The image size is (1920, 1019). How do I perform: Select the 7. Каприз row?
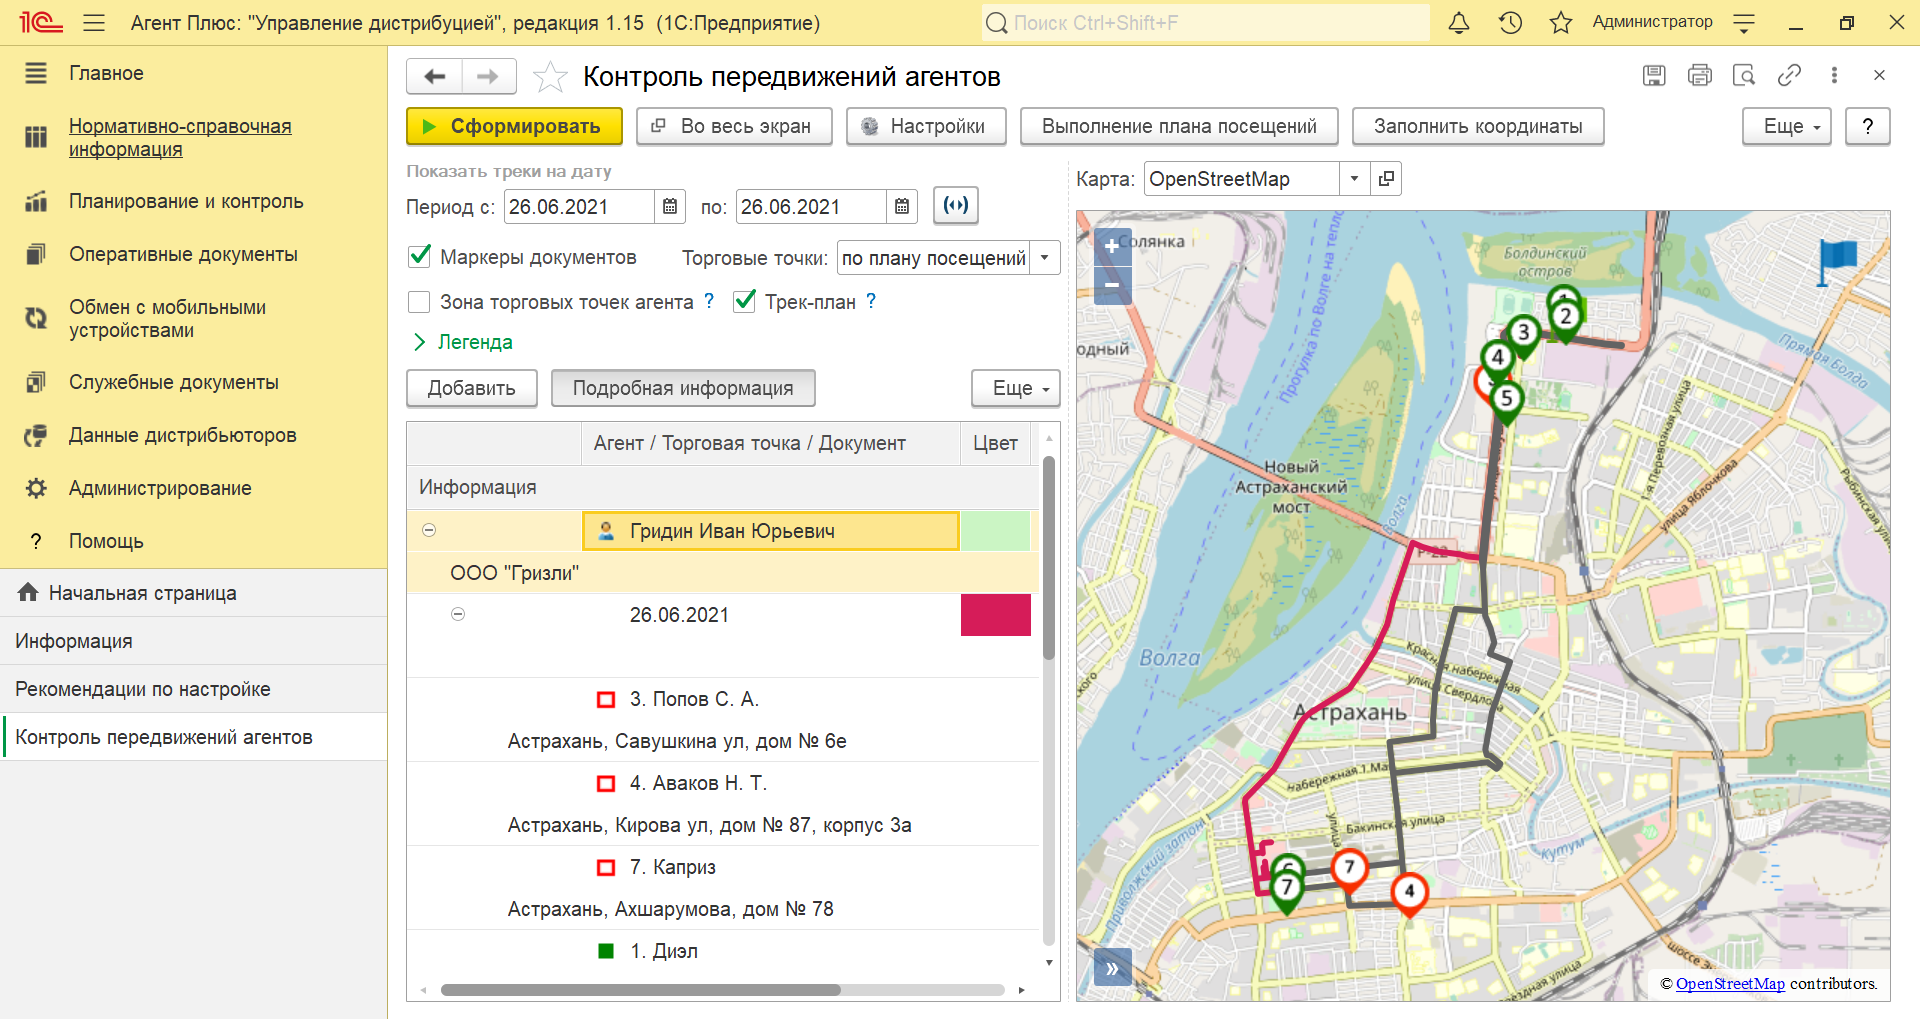pyautogui.click(x=723, y=888)
